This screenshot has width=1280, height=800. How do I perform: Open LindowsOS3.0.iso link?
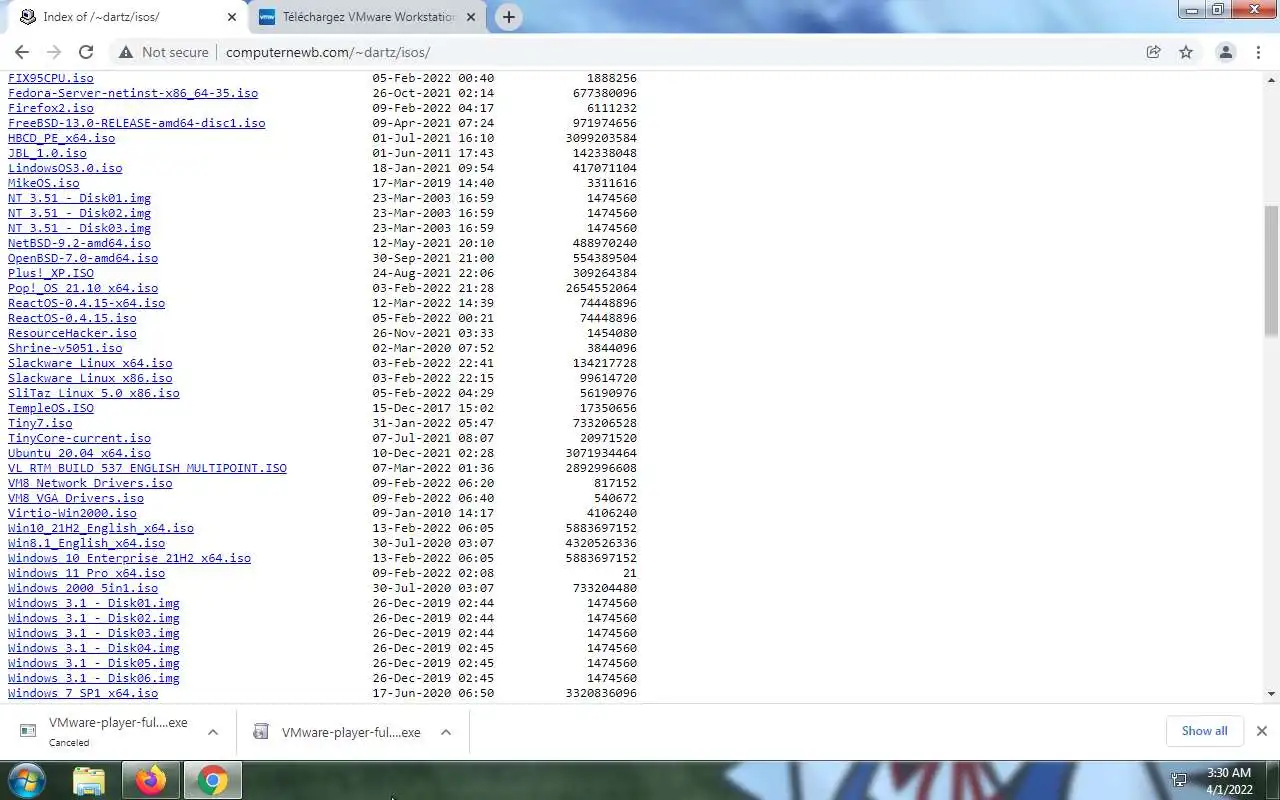click(x=65, y=168)
